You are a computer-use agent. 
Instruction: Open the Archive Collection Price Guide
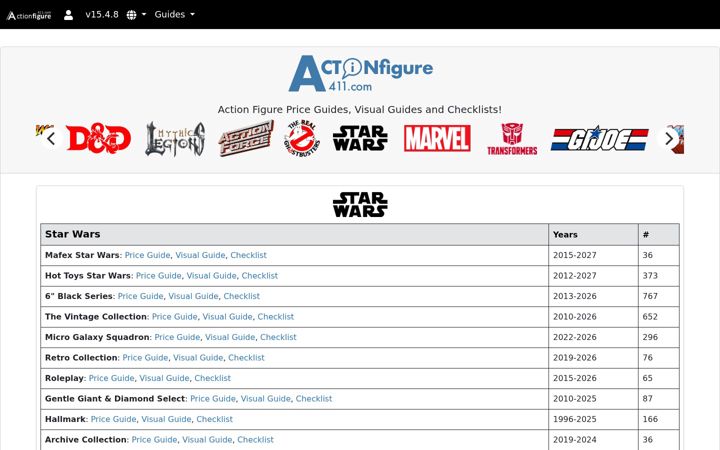point(154,439)
